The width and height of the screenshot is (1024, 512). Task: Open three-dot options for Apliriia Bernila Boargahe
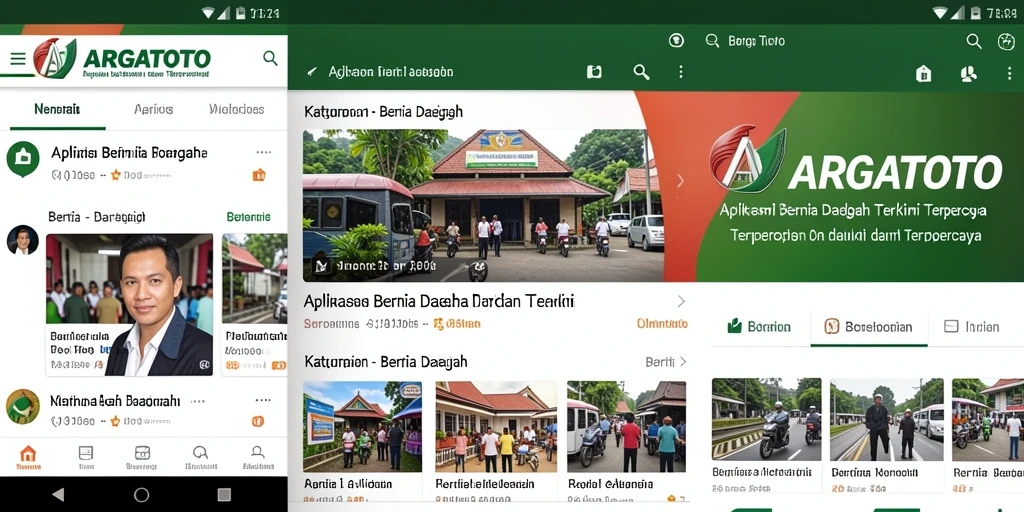pos(264,152)
